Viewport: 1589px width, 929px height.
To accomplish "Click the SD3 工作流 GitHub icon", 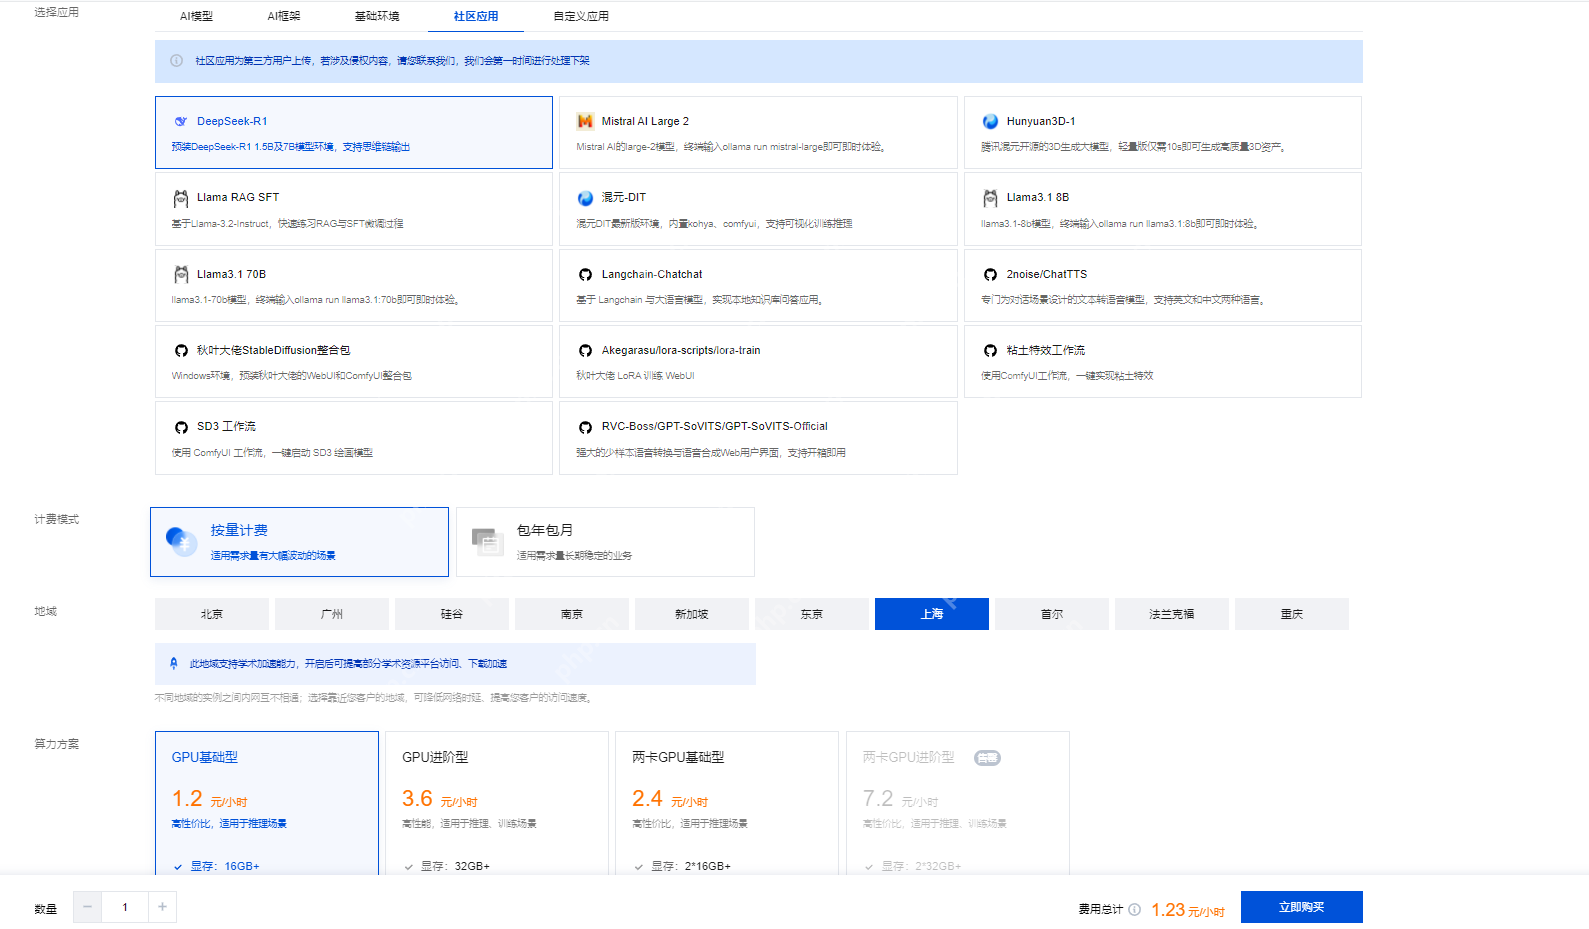I will click(181, 427).
